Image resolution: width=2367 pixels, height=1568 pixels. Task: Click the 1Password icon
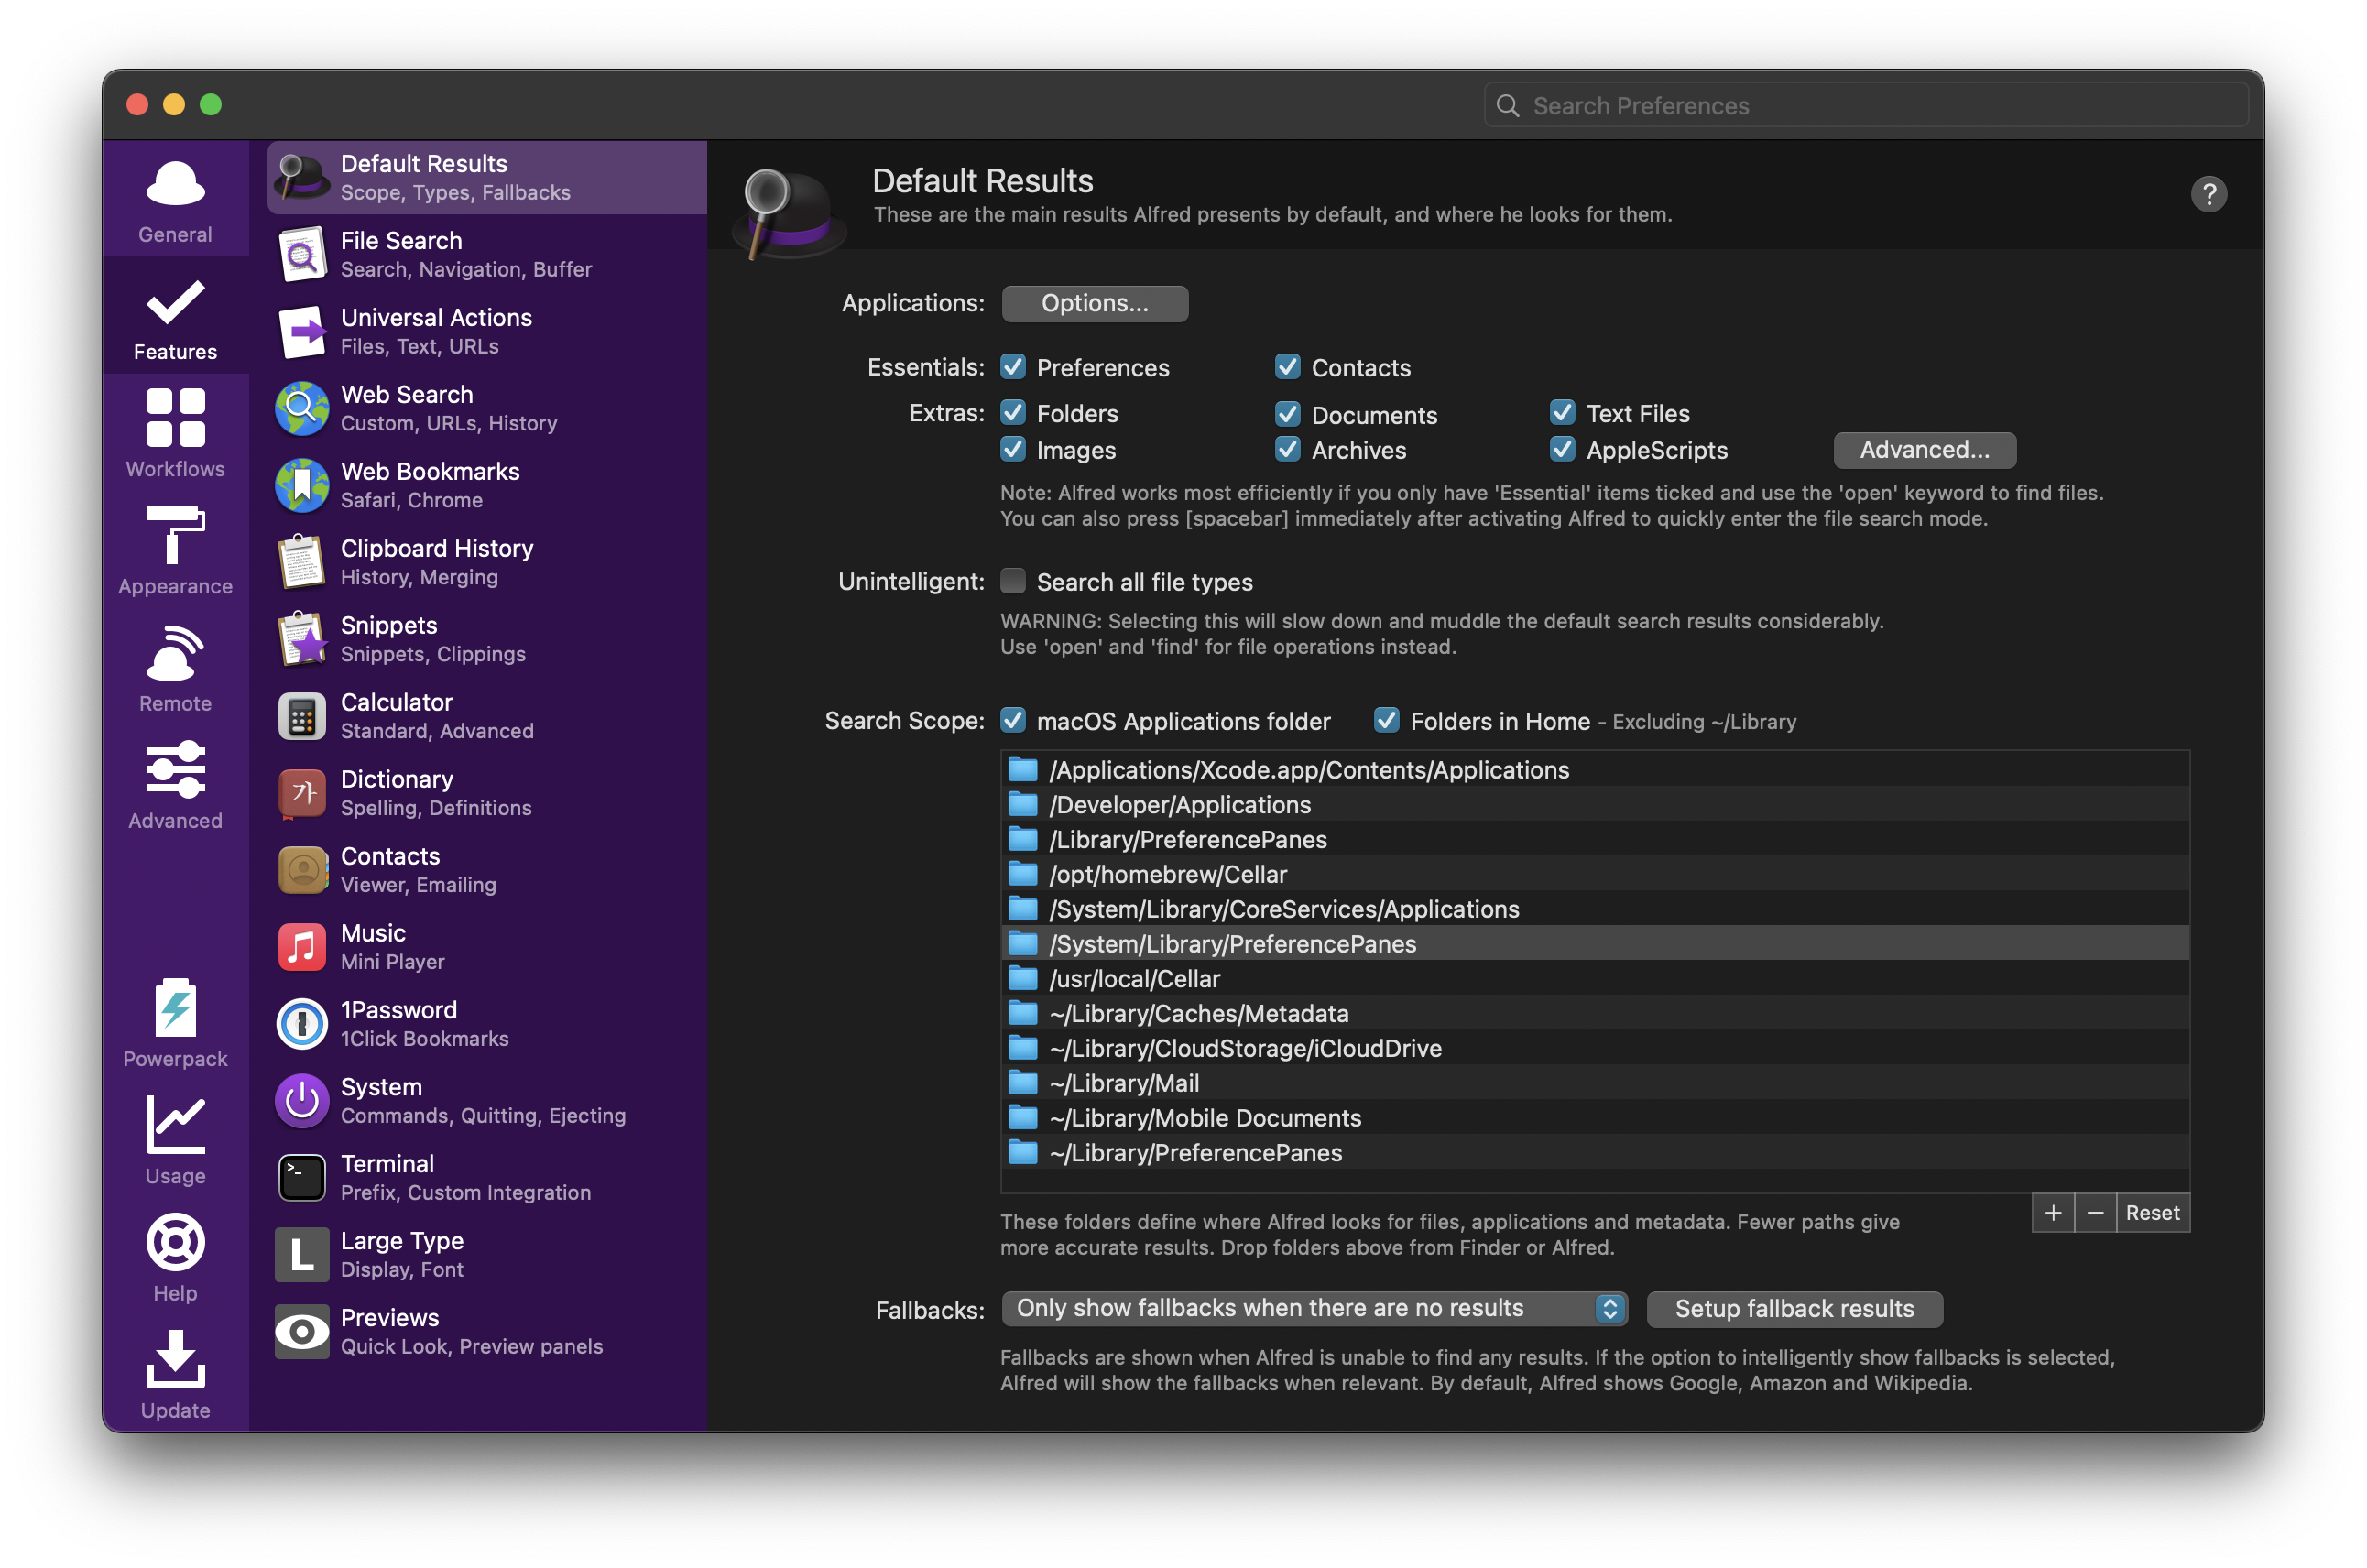click(x=302, y=1025)
